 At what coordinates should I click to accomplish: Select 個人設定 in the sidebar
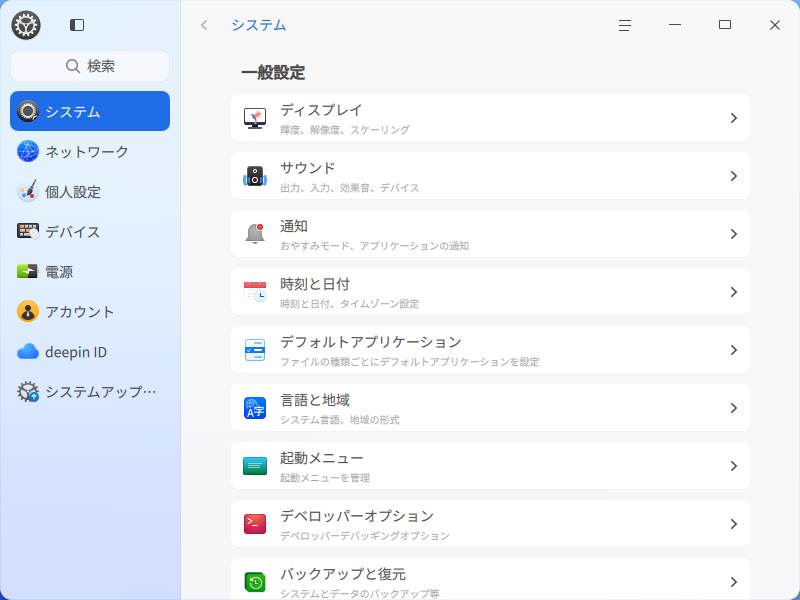tap(90, 191)
